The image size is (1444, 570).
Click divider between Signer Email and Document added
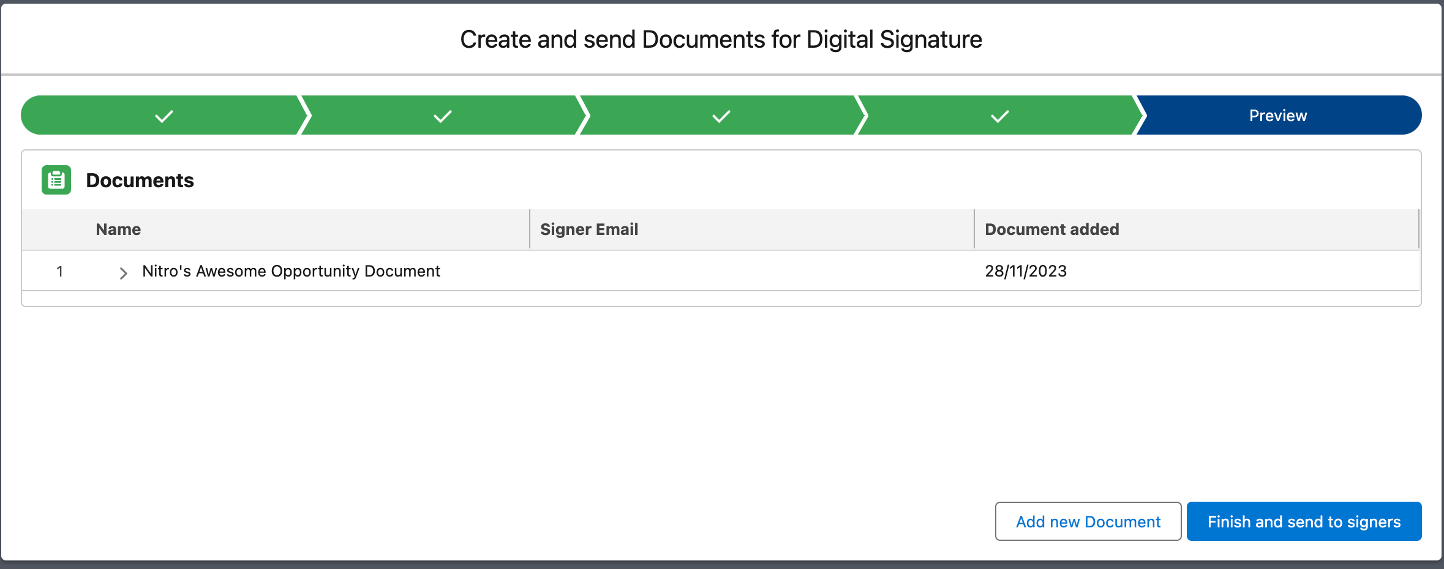pos(974,229)
